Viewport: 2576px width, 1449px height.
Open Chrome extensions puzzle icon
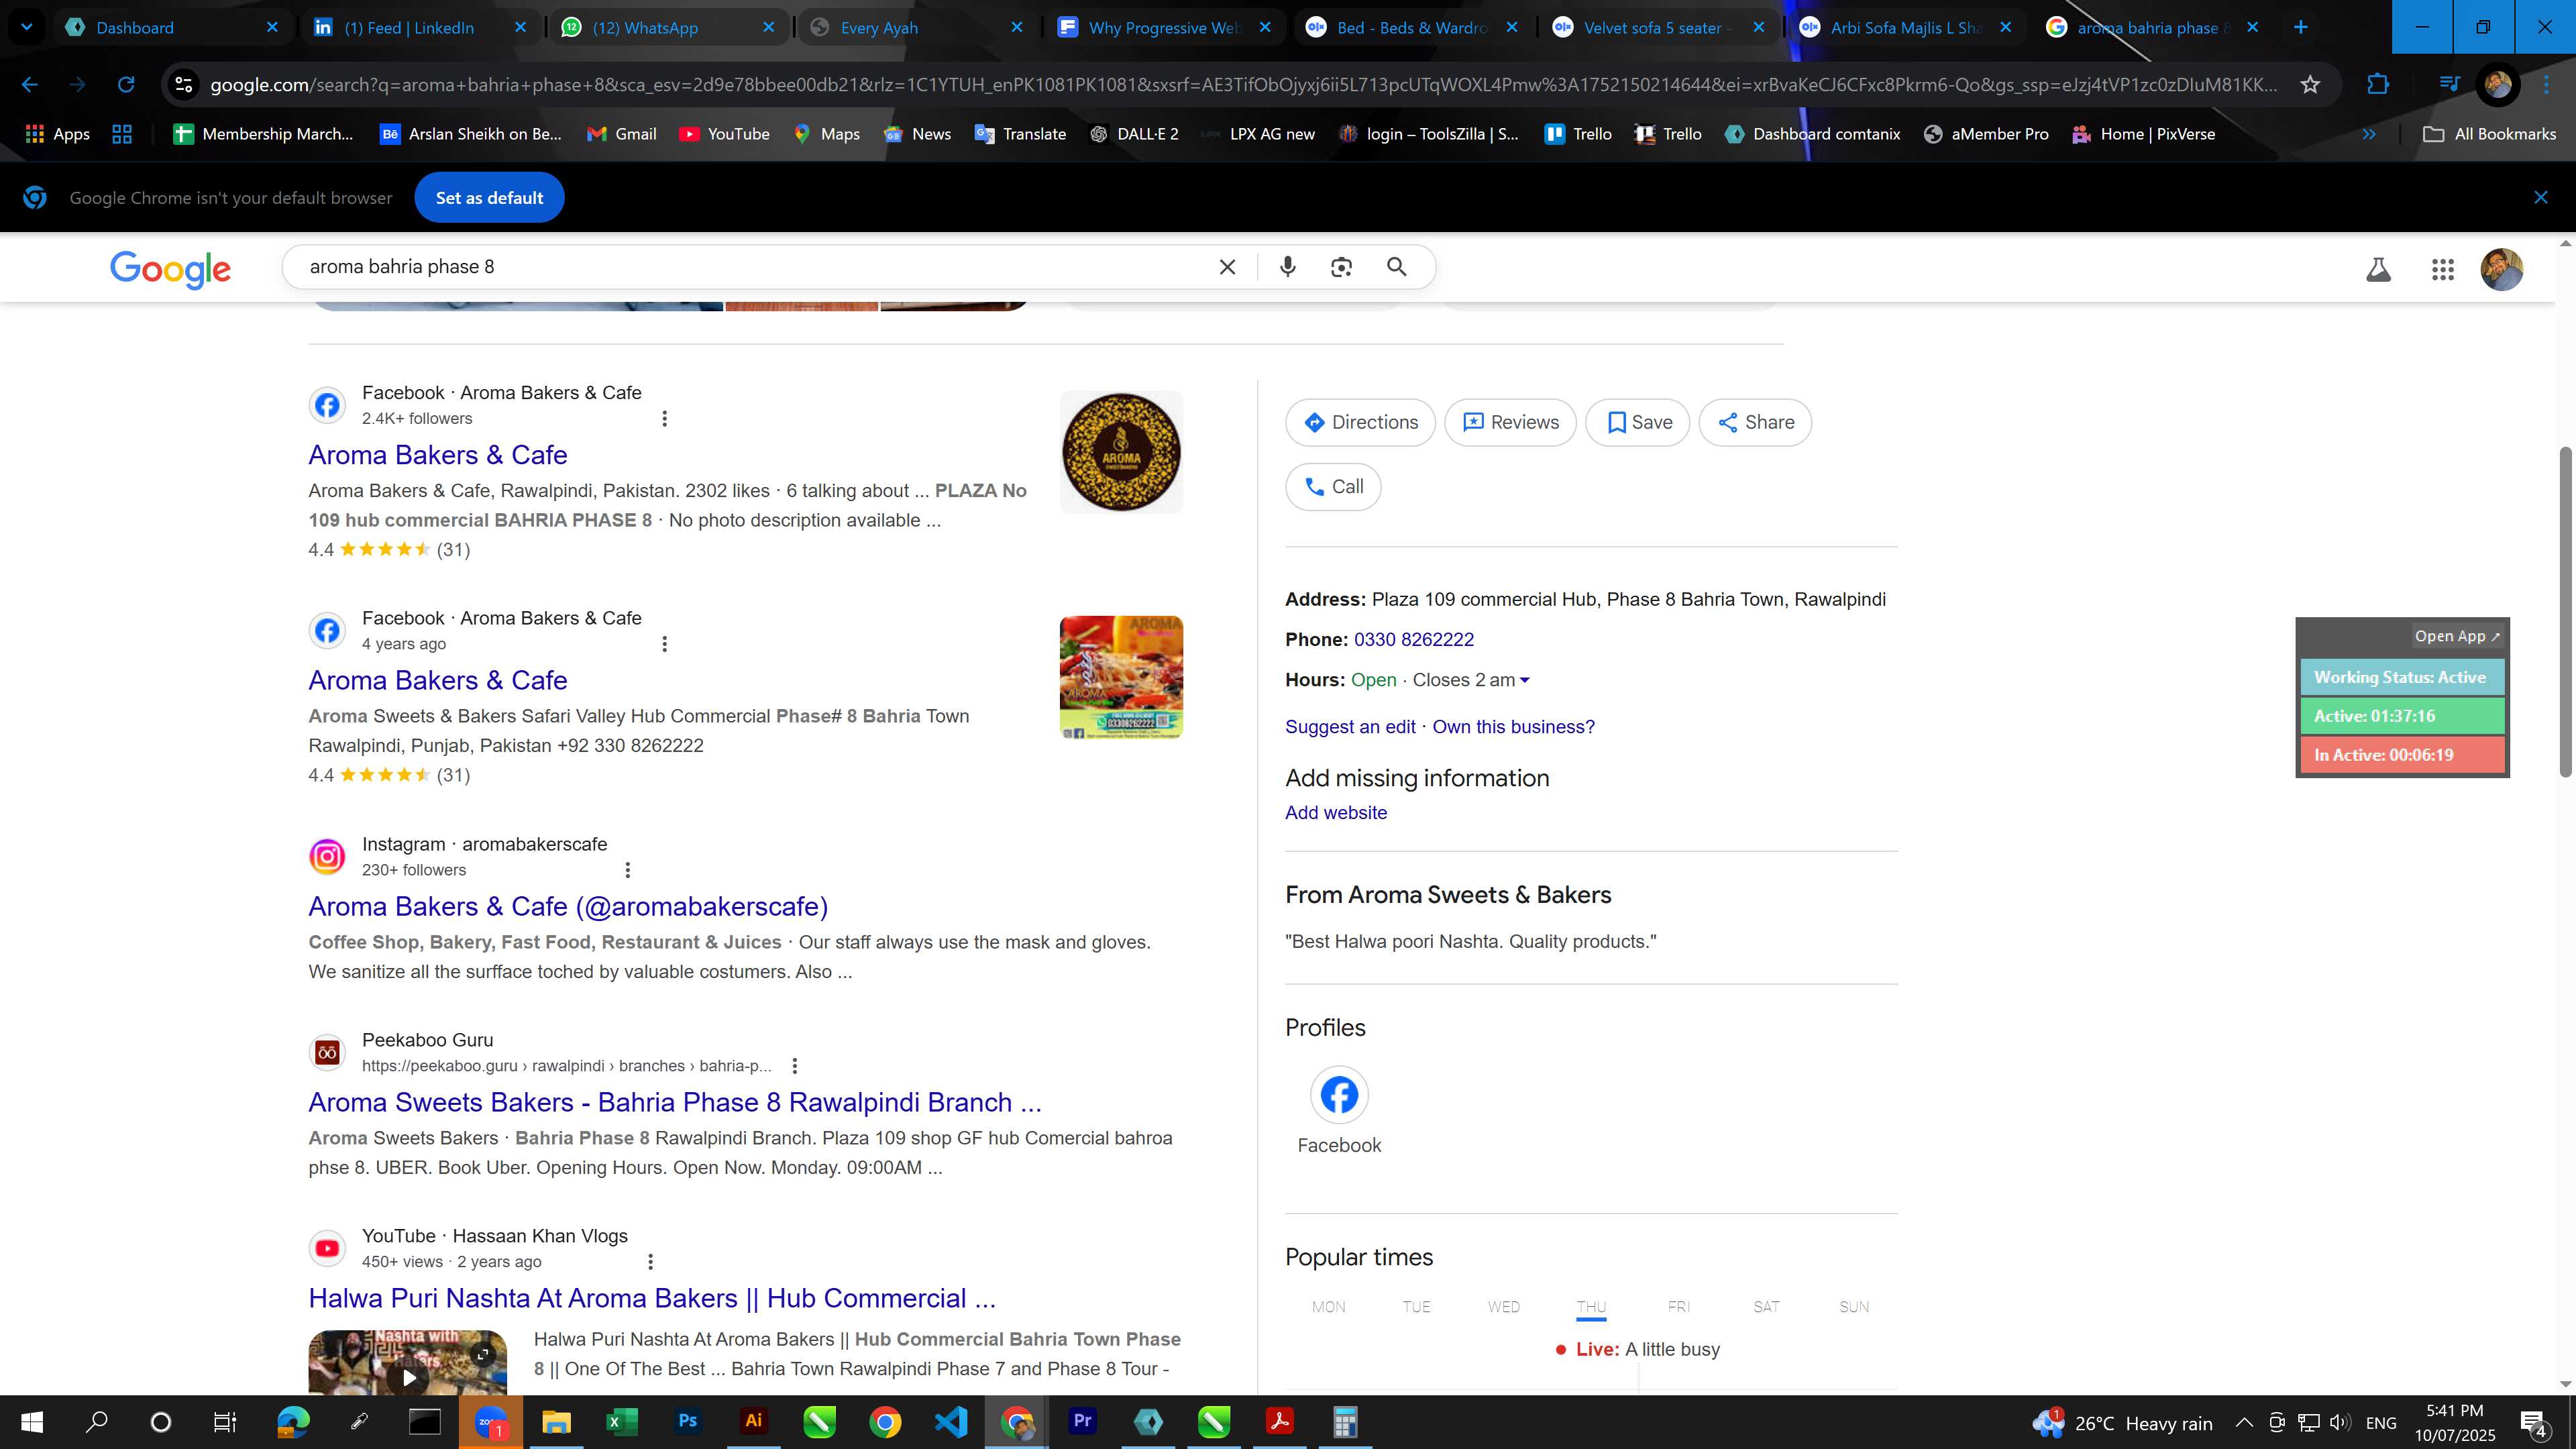click(2378, 85)
